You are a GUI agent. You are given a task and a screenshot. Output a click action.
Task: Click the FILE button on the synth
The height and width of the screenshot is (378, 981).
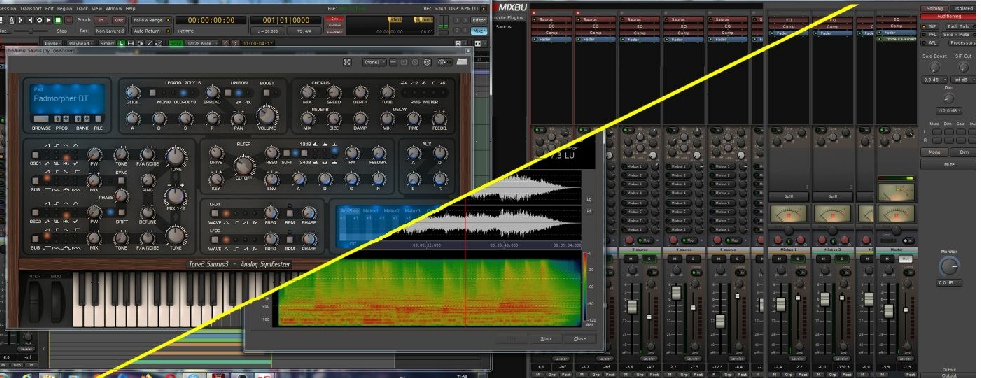[98, 119]
